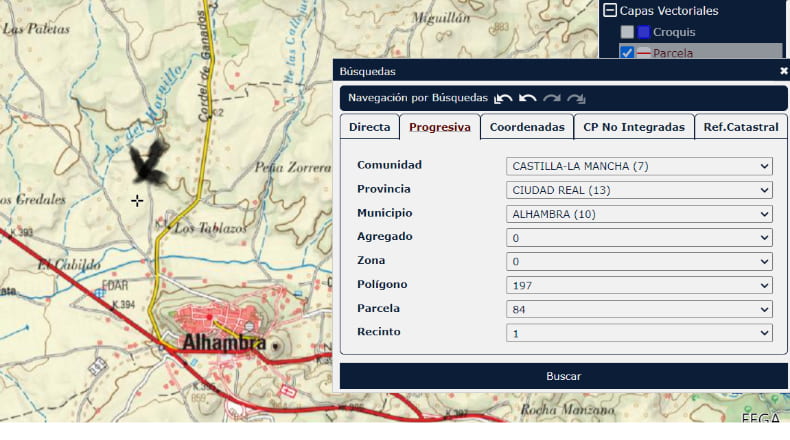Screen dimensions: 790x440
Task: Click the blue Croquis color swatch
Action: 643,32
